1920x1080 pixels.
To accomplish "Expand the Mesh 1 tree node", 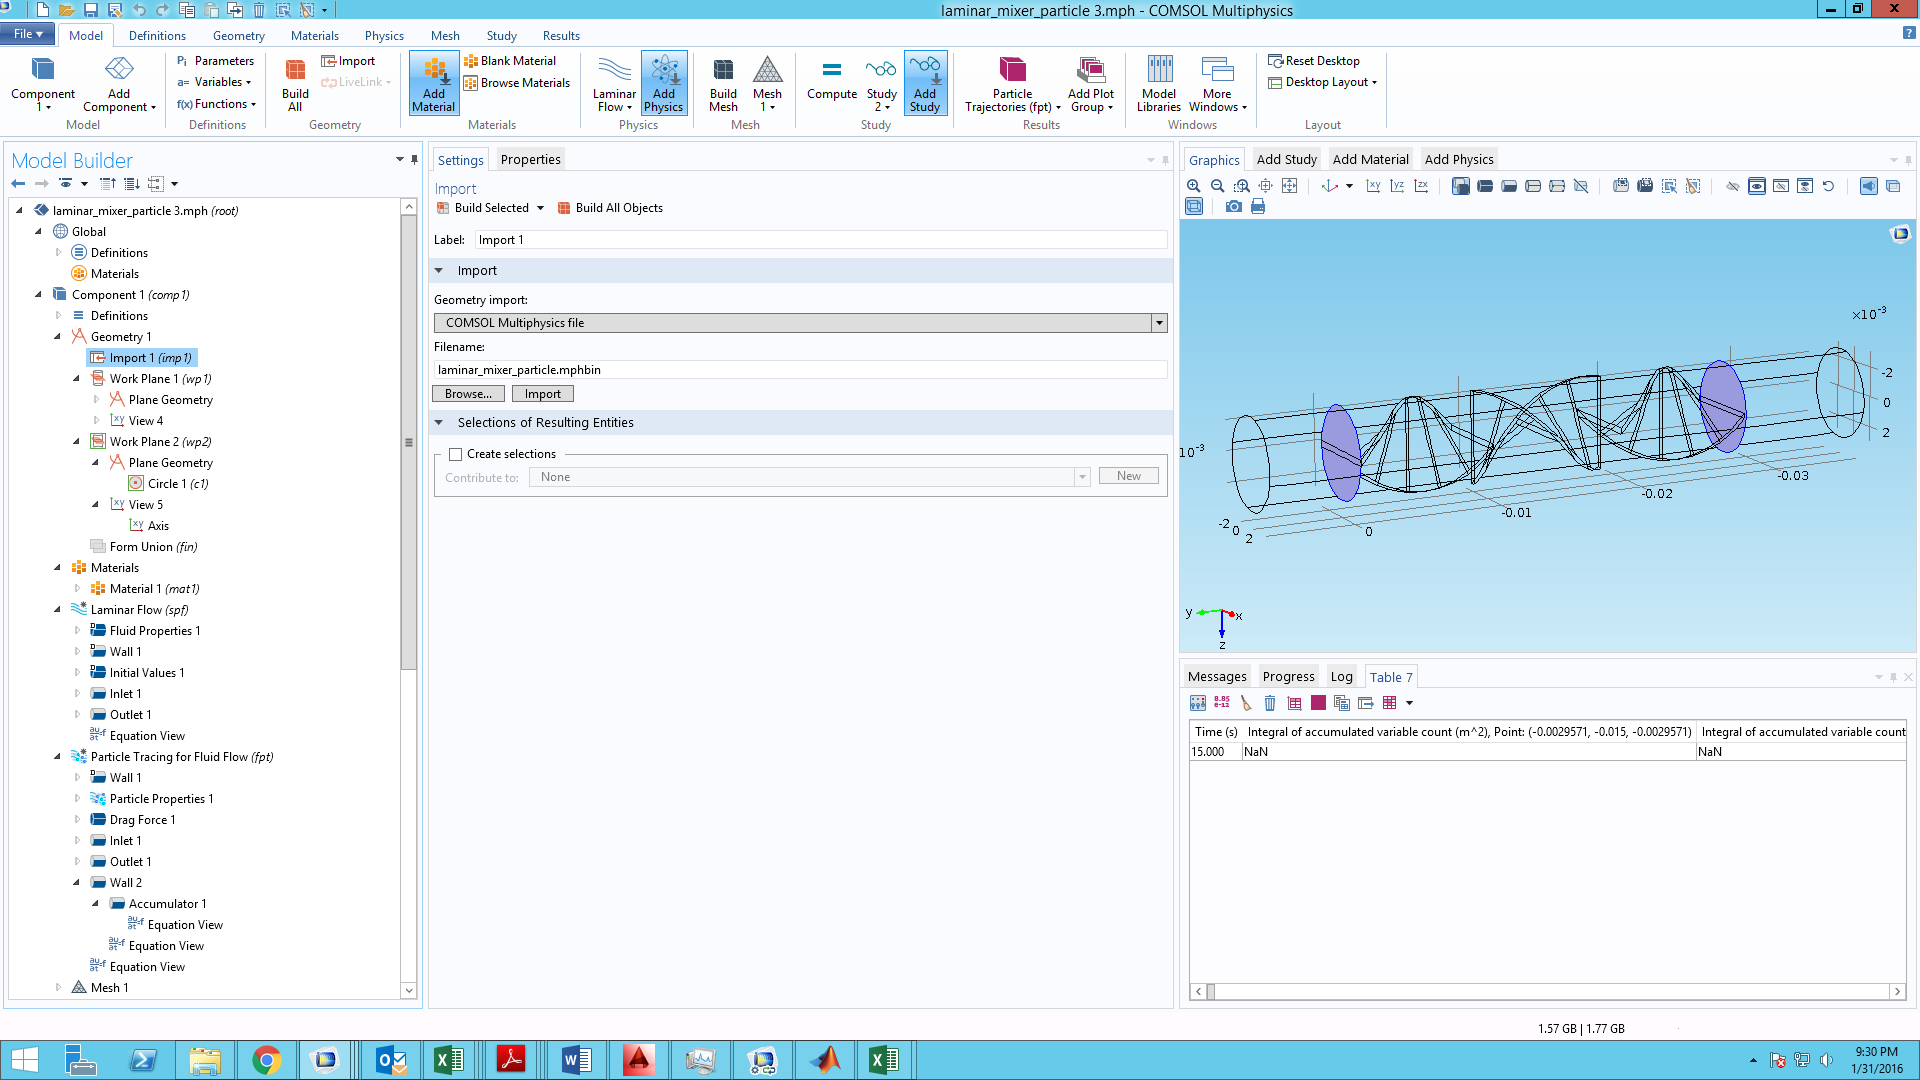I will pos(58,988).
